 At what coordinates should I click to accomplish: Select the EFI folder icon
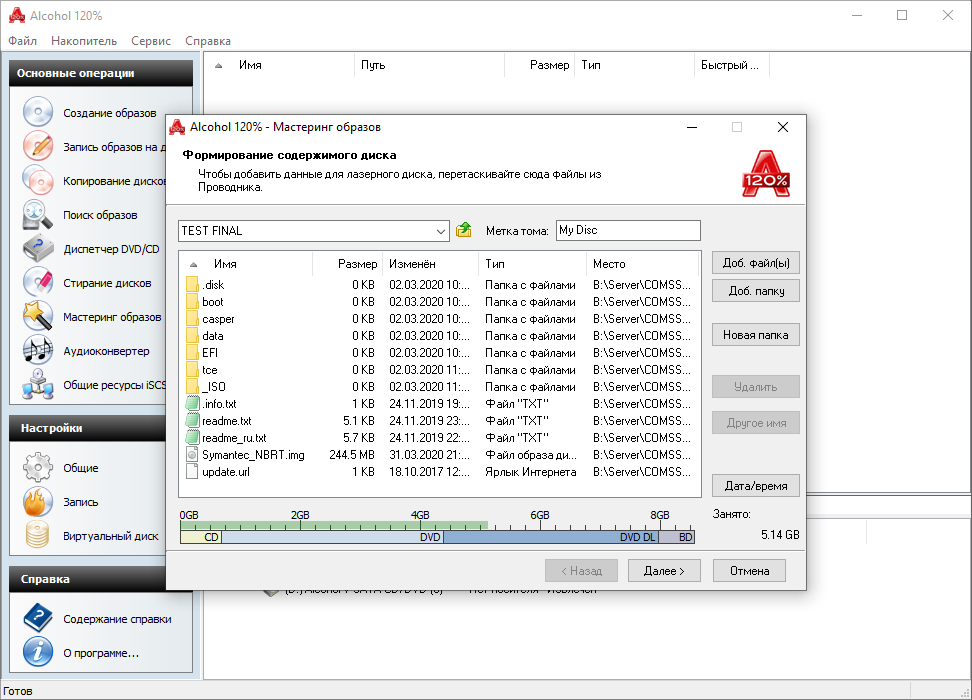click(192, 353)
